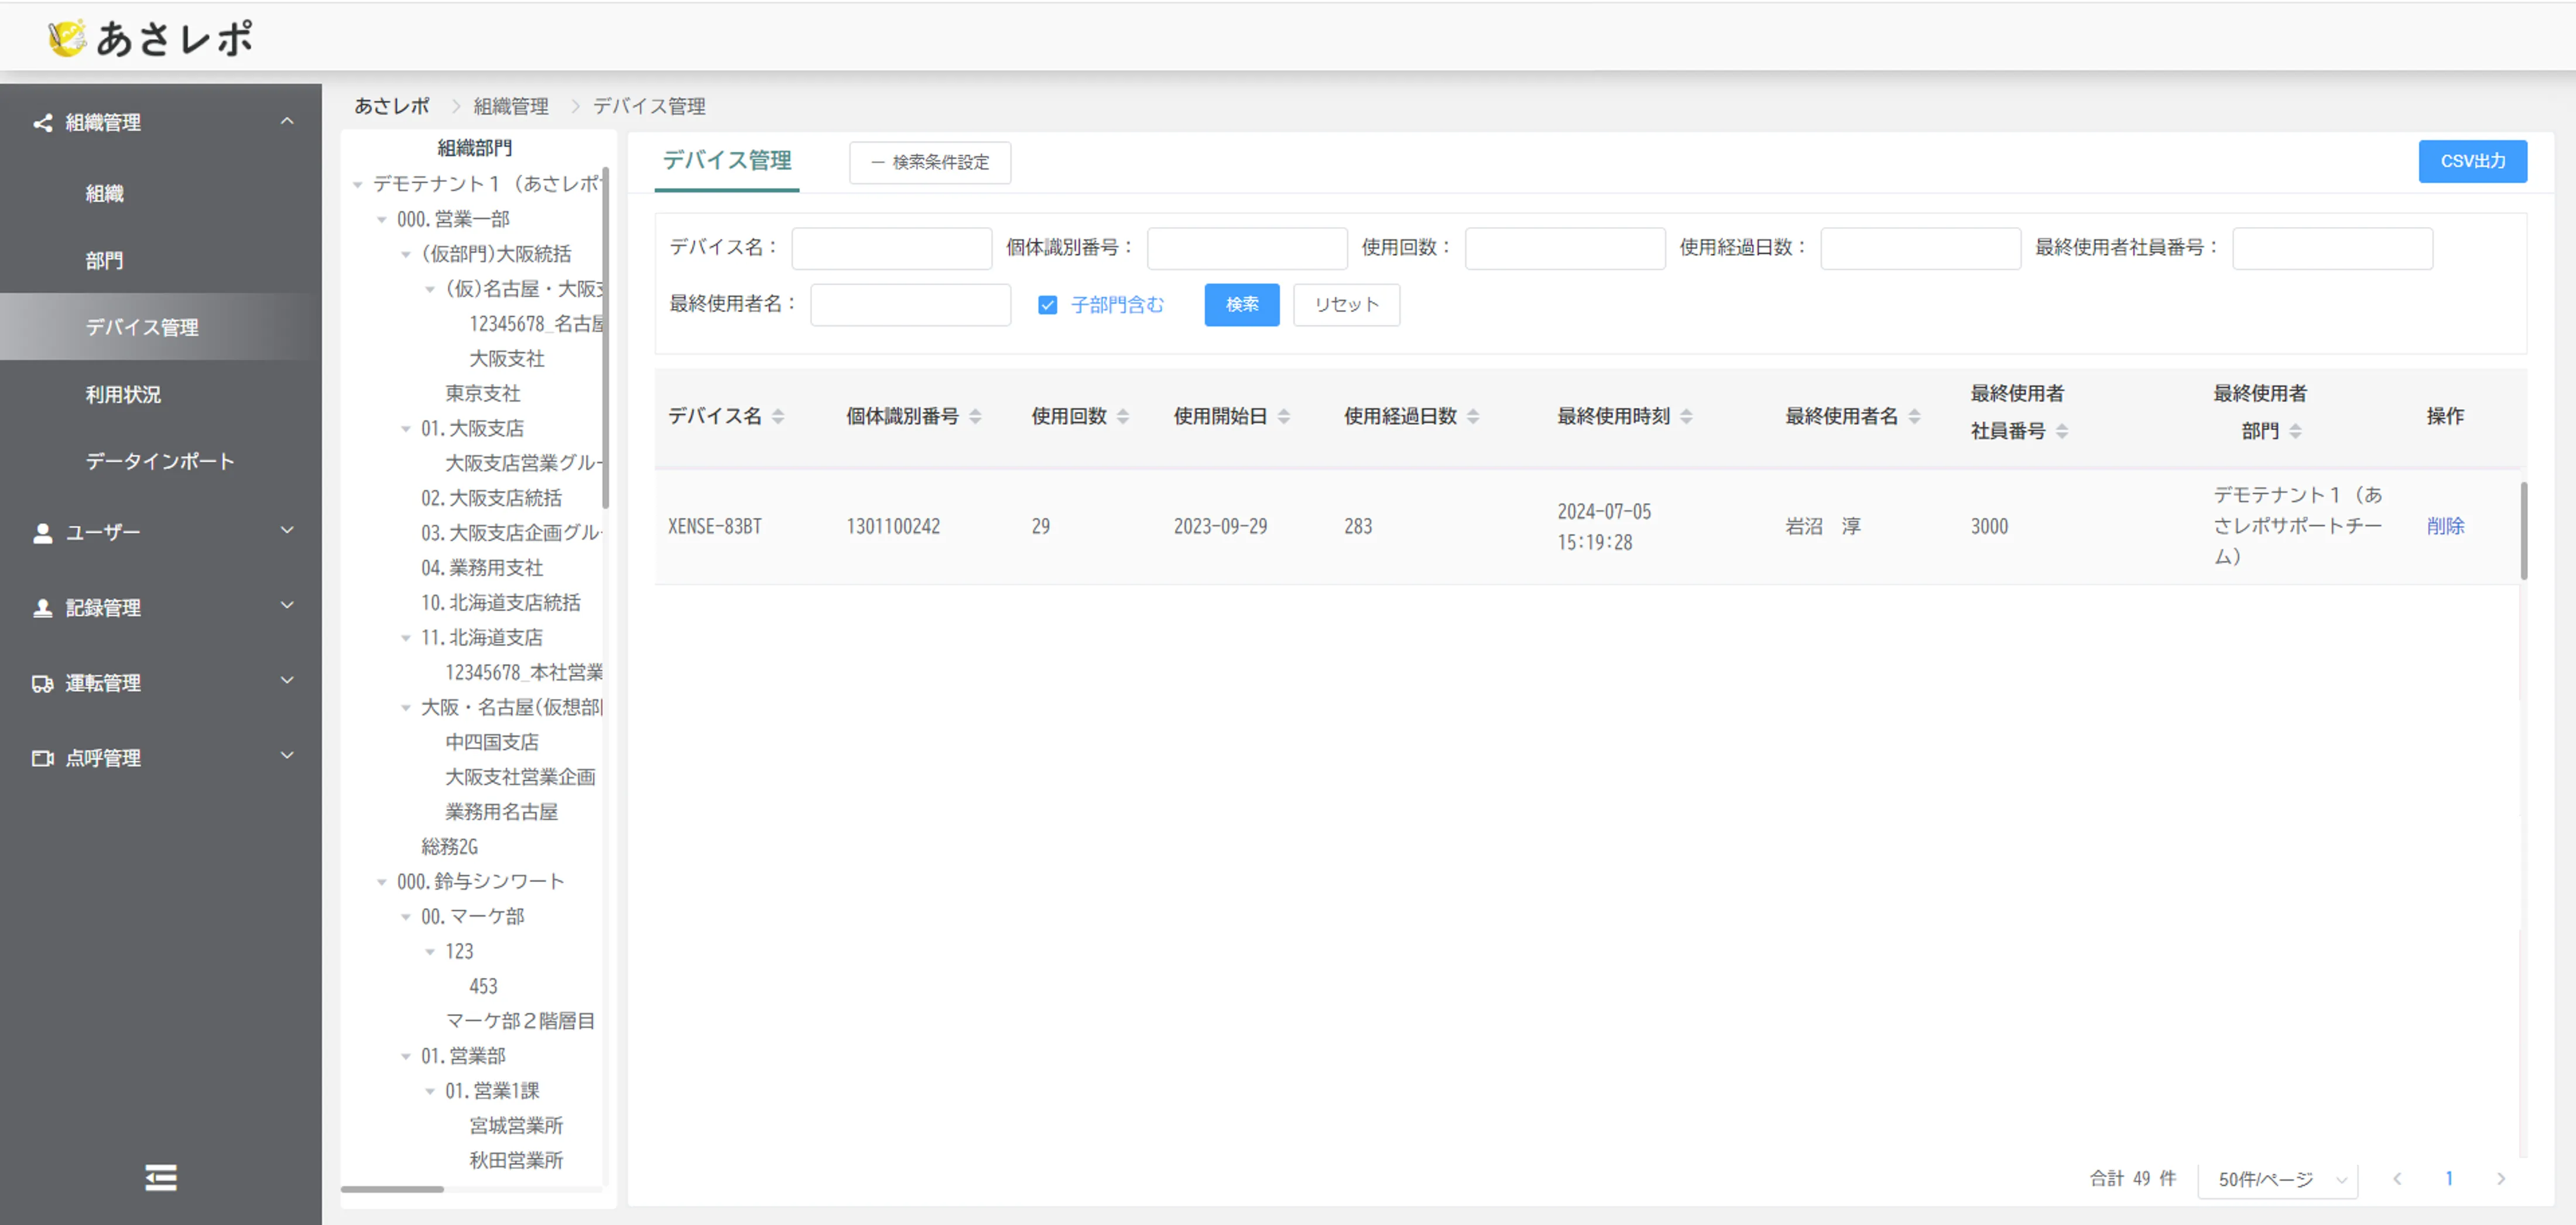The height and width of the screenshot is (1225, 2576).
Task: Toggle the 子部門含む checkbox
Action: tap(1047, 305)
